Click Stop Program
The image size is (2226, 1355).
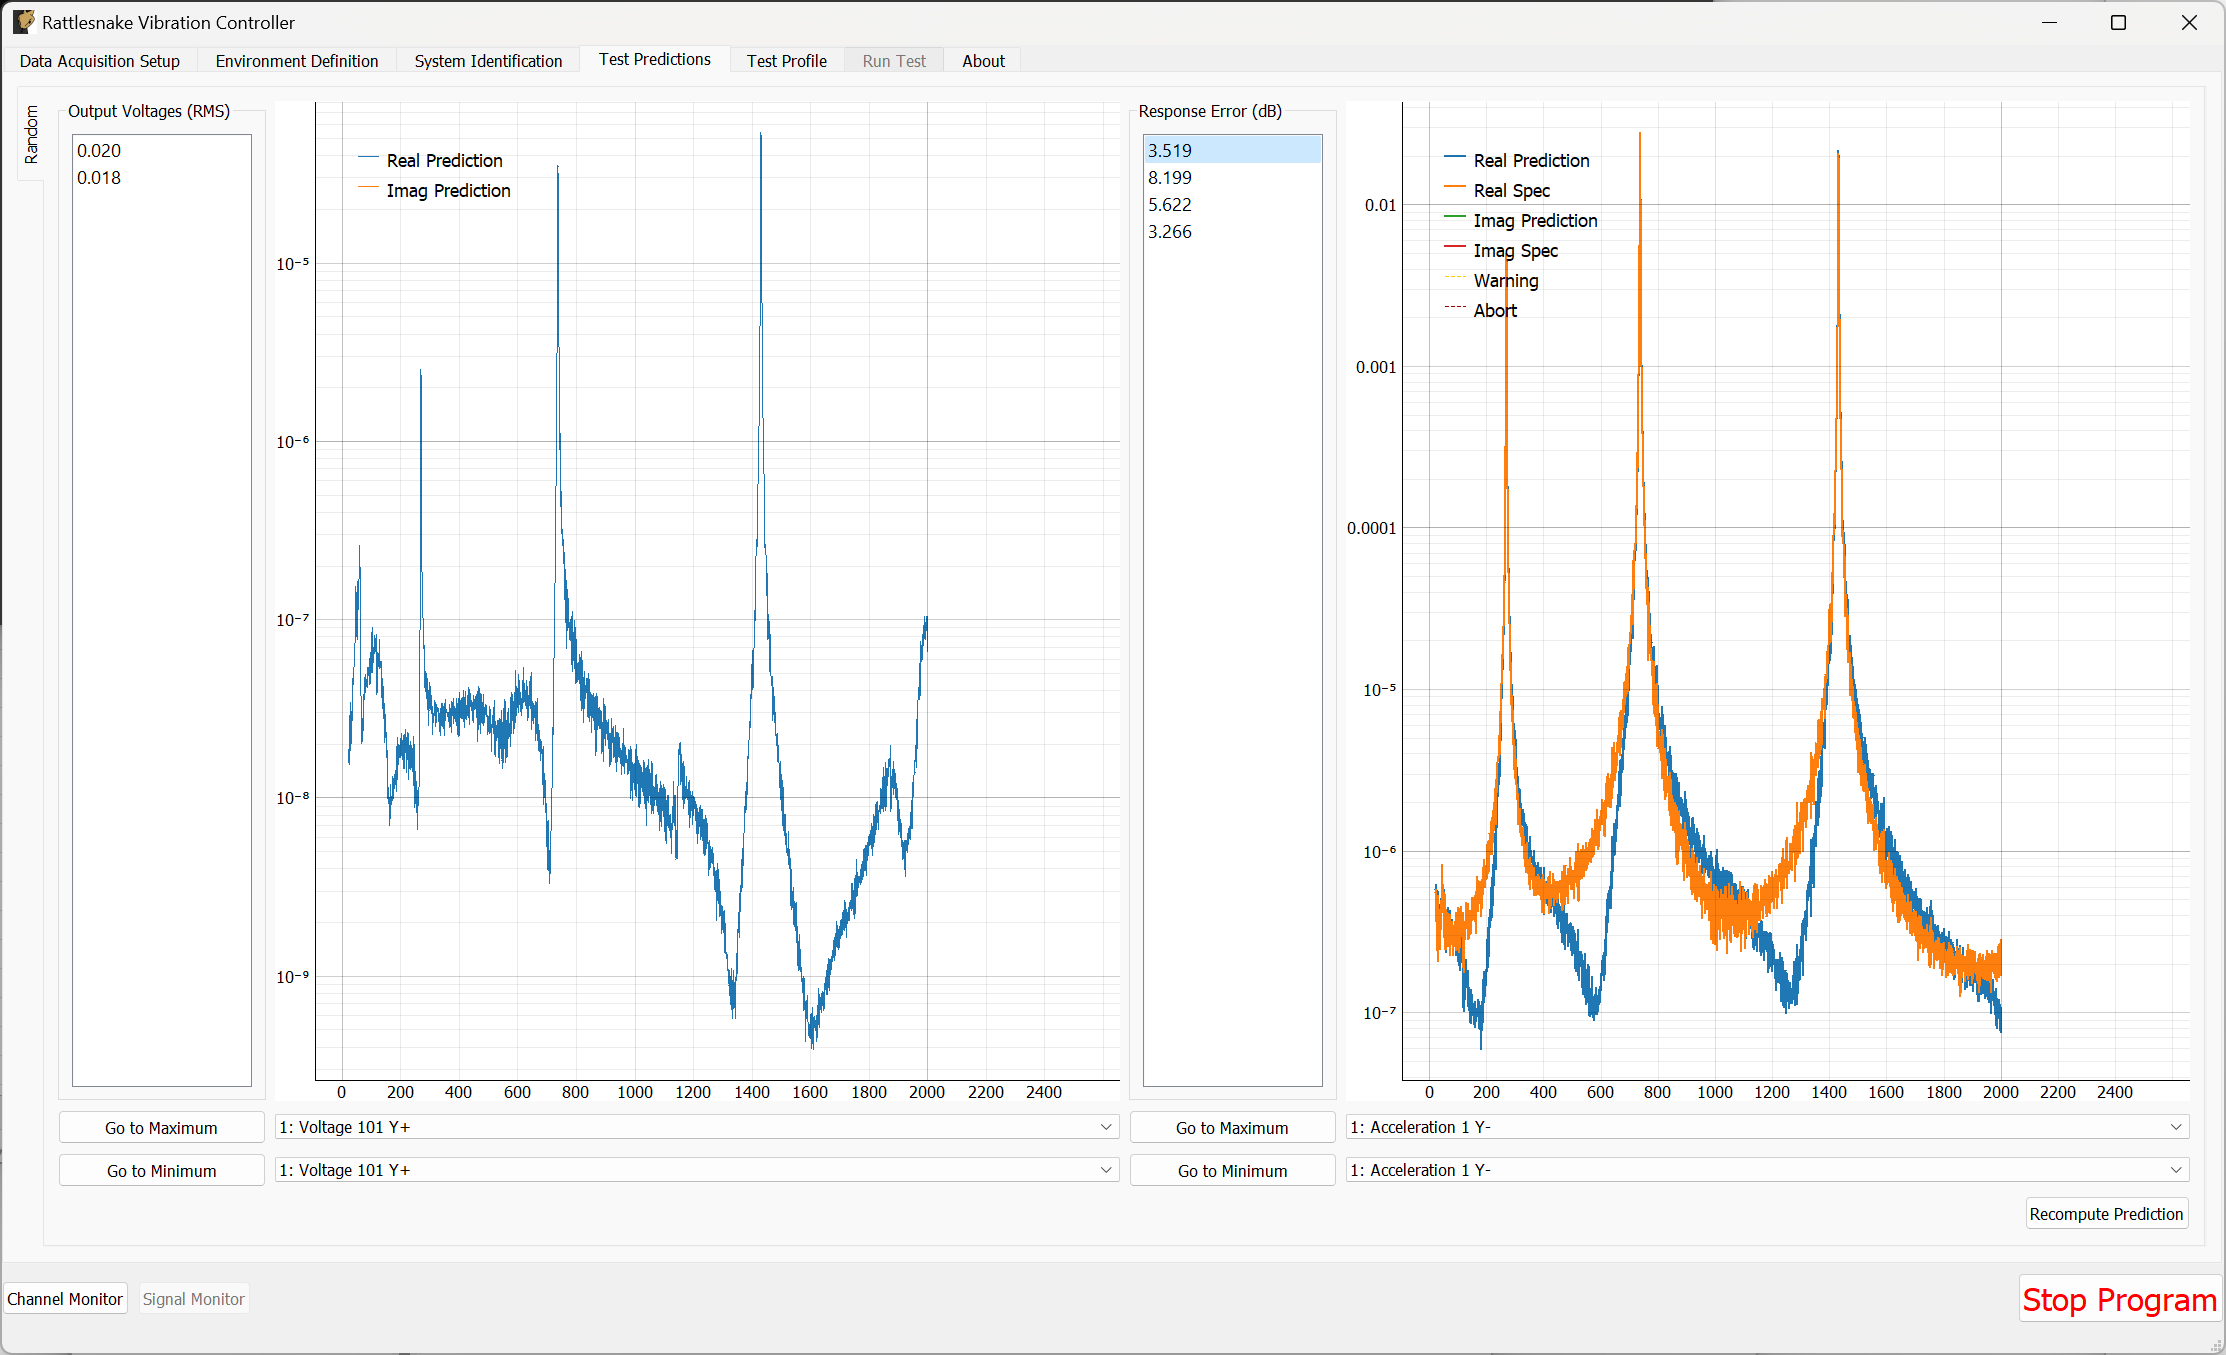coord(2119,1298)
